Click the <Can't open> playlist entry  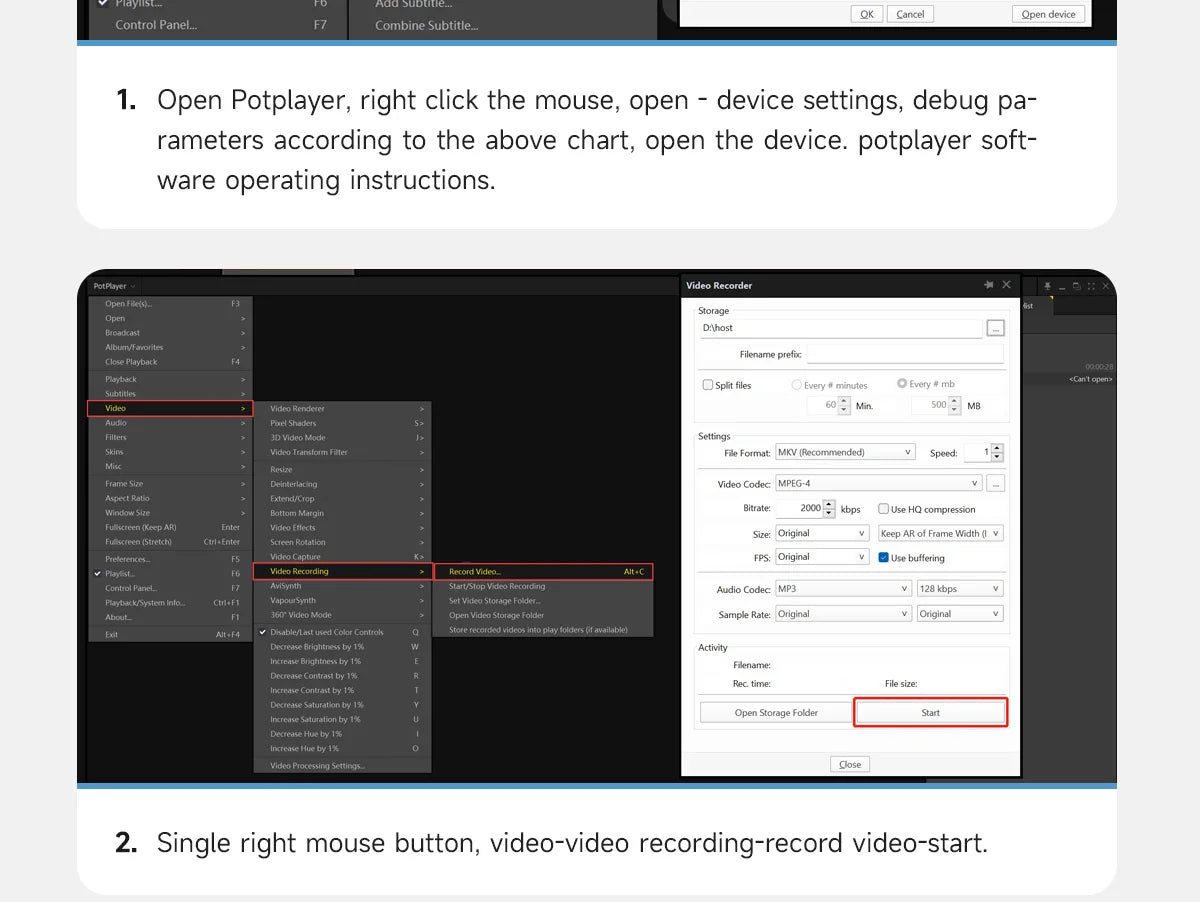tap(1090, 379)
